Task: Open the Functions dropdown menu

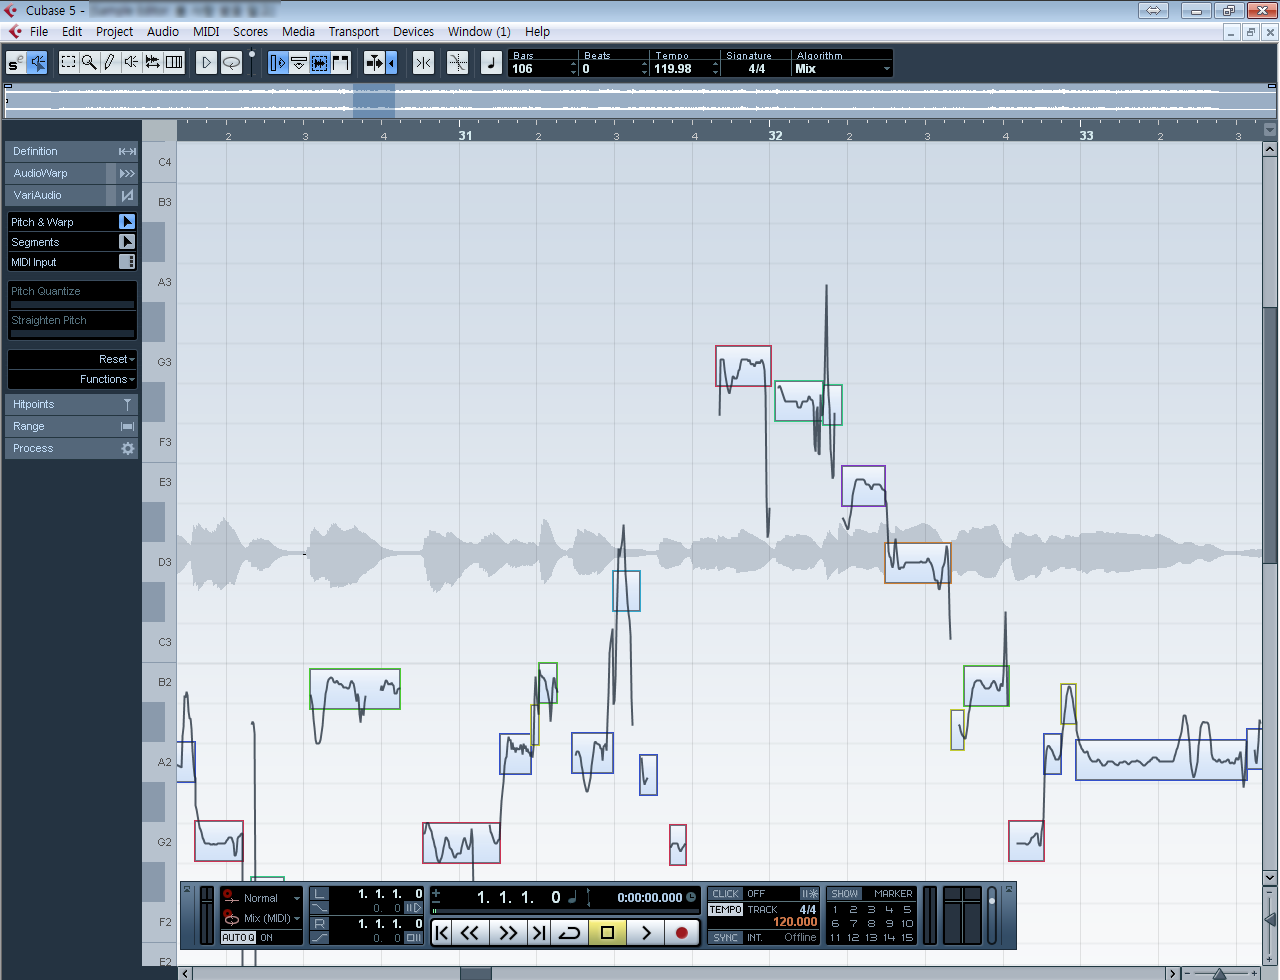Action: click(107, 379)
